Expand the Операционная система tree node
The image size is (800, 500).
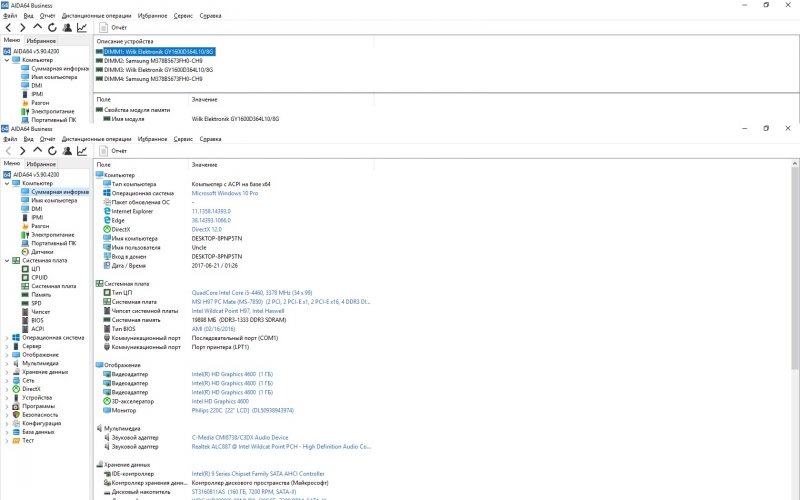[7, 337]
